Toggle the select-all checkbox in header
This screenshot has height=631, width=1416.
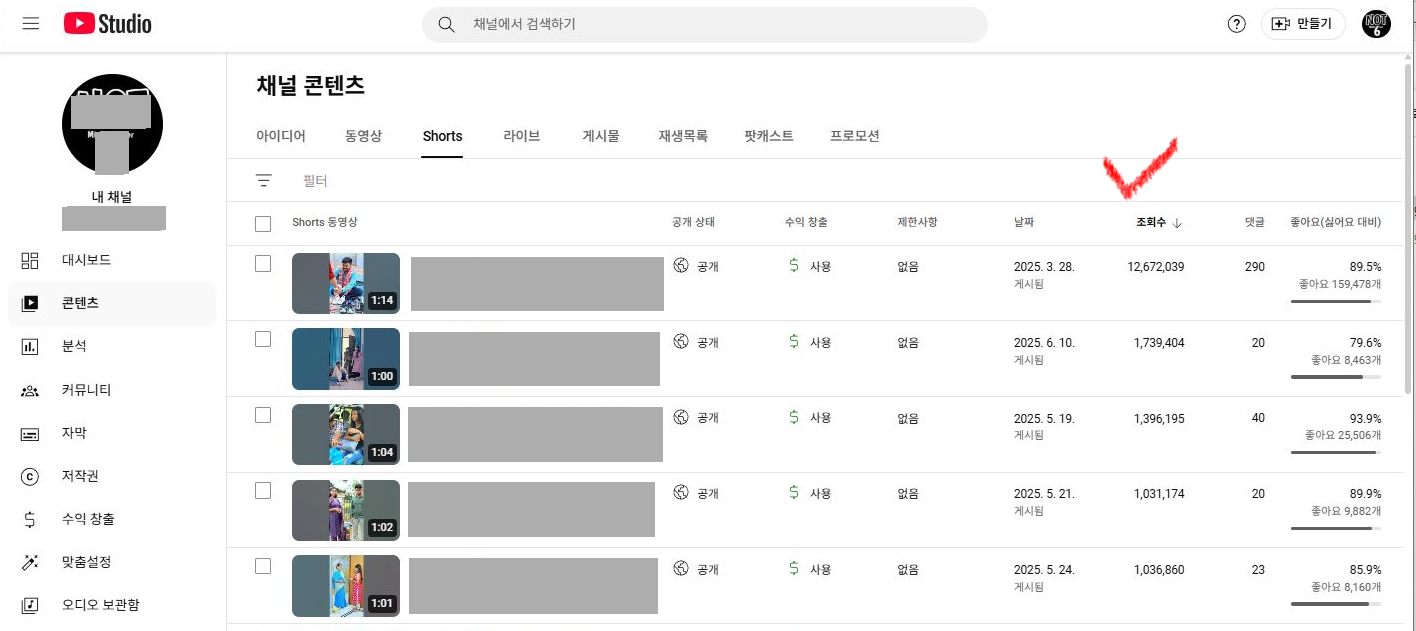point(263,223)
